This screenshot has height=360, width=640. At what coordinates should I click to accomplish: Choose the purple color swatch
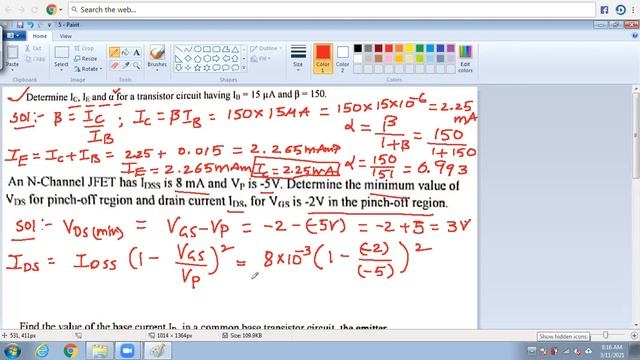coord(451,49)
